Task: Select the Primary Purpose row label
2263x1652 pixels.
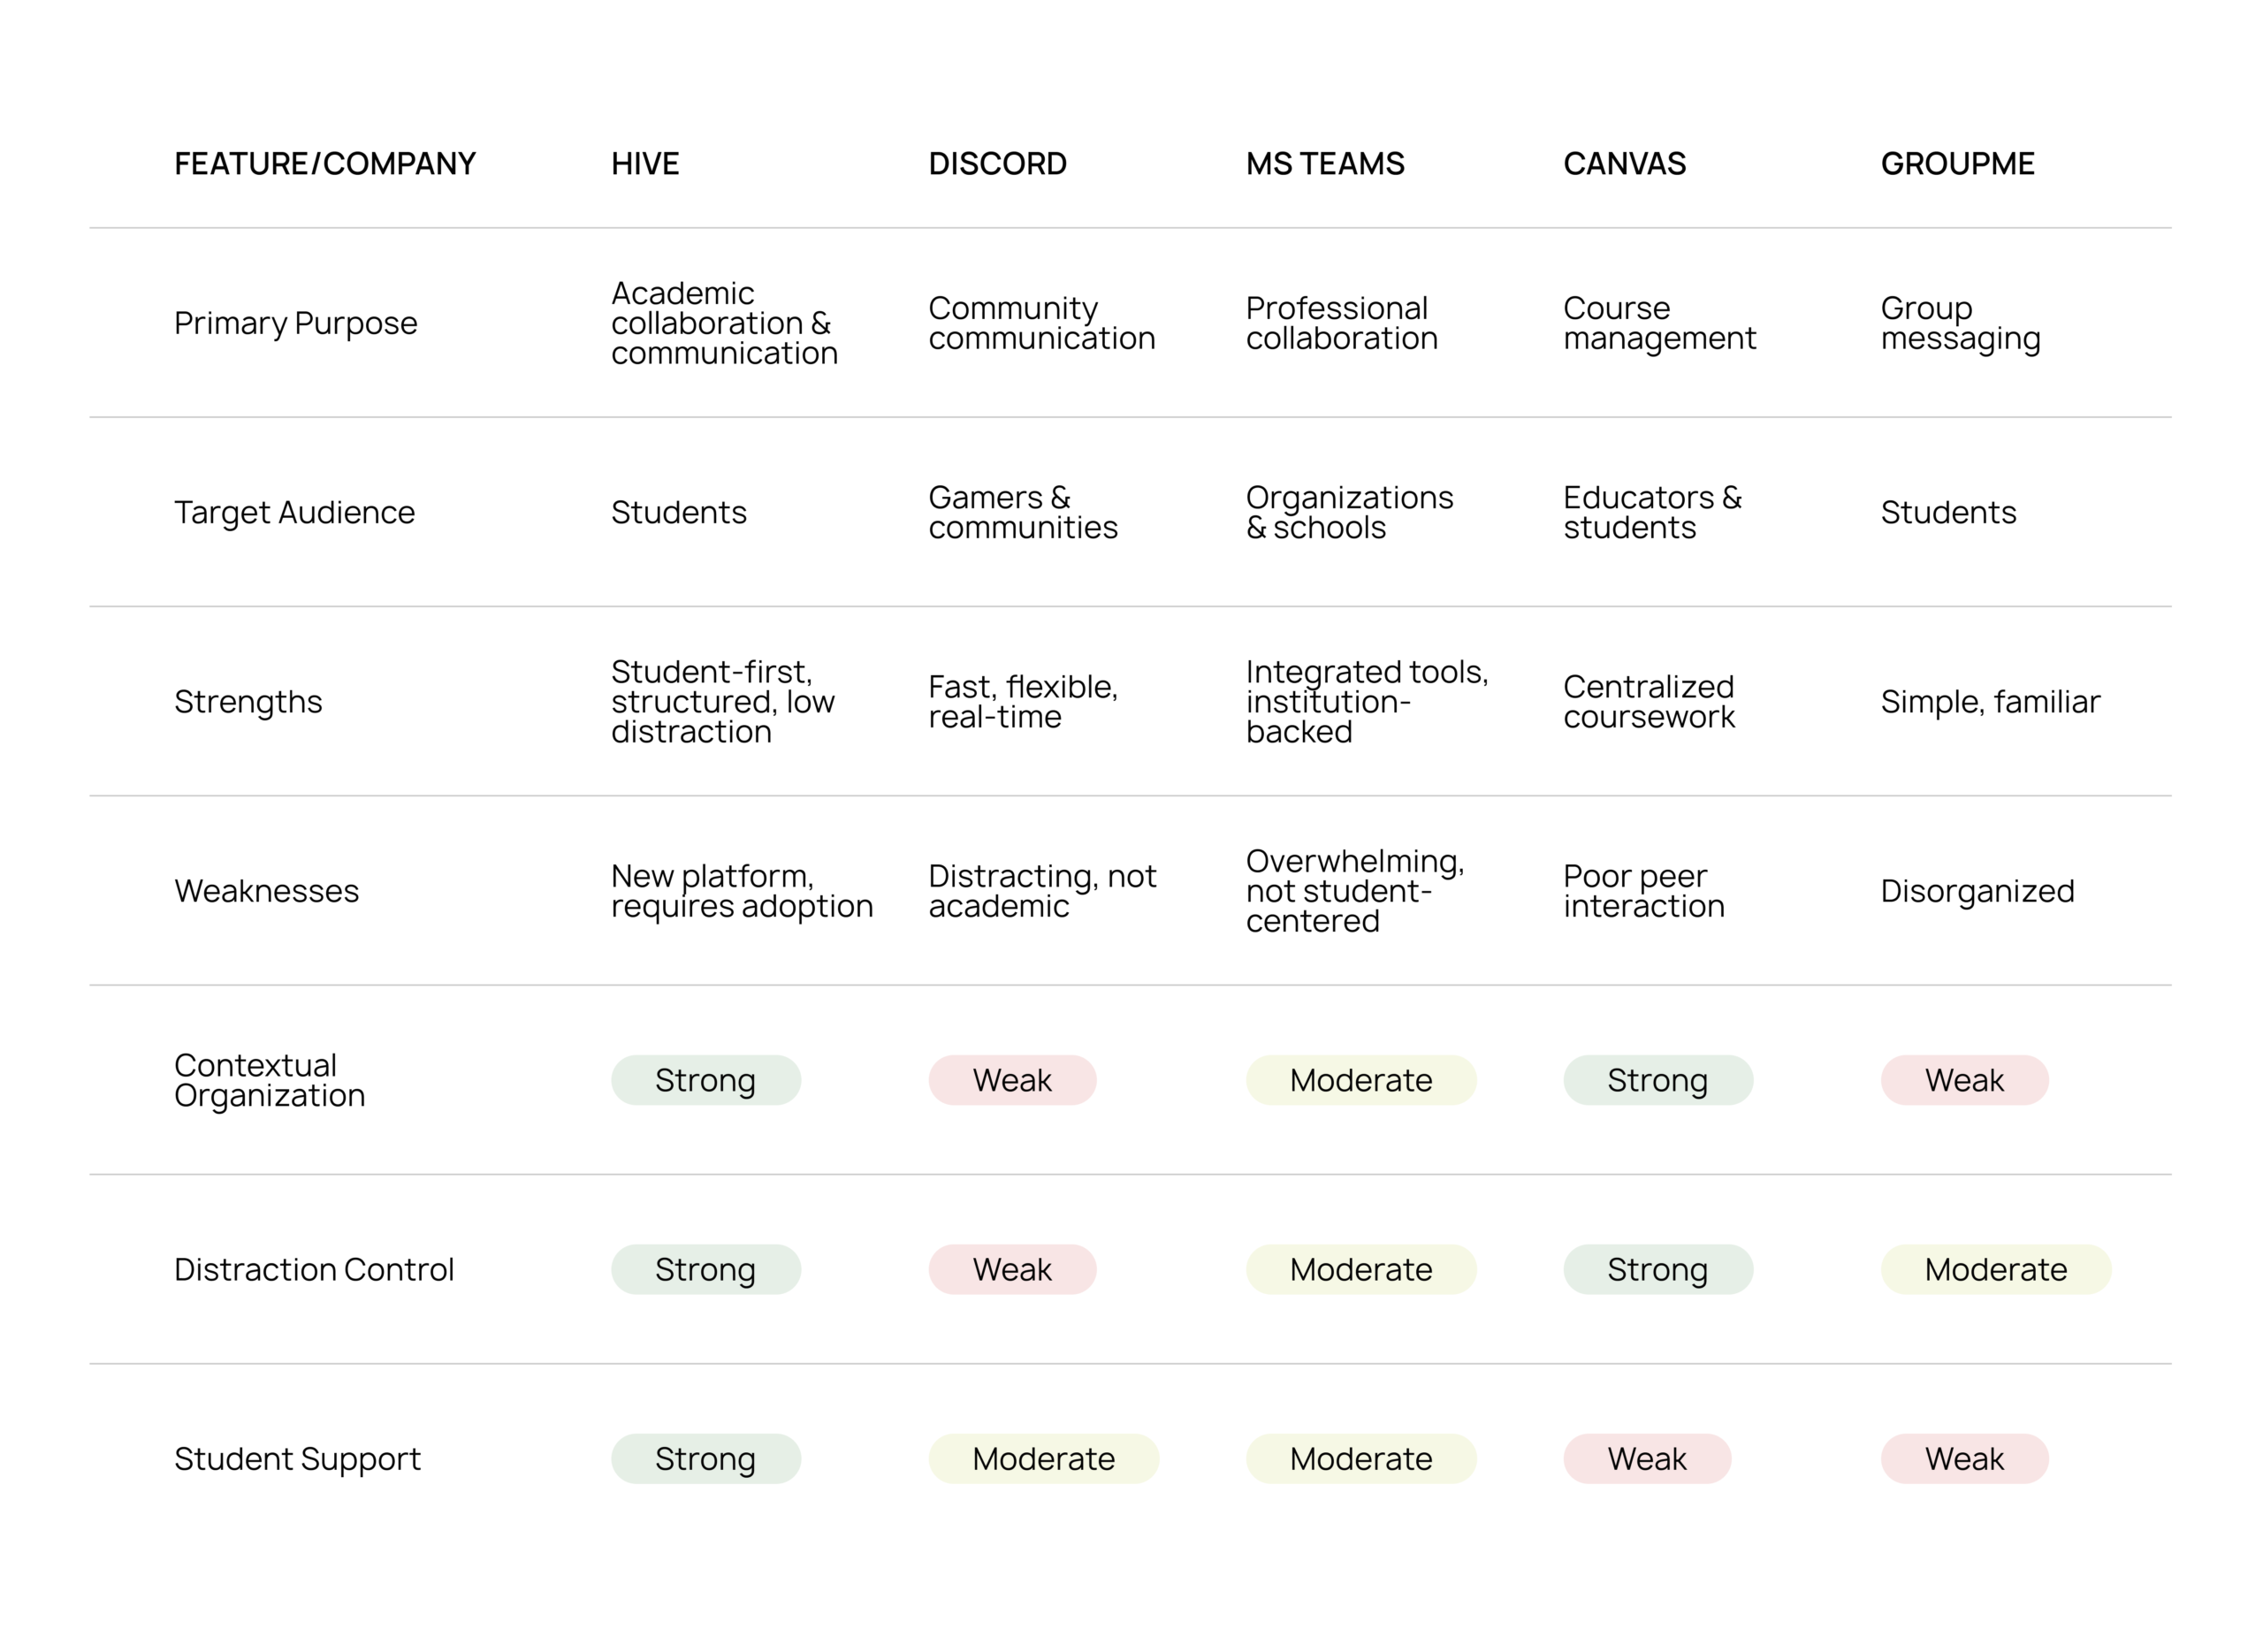Action: [295, 323]
